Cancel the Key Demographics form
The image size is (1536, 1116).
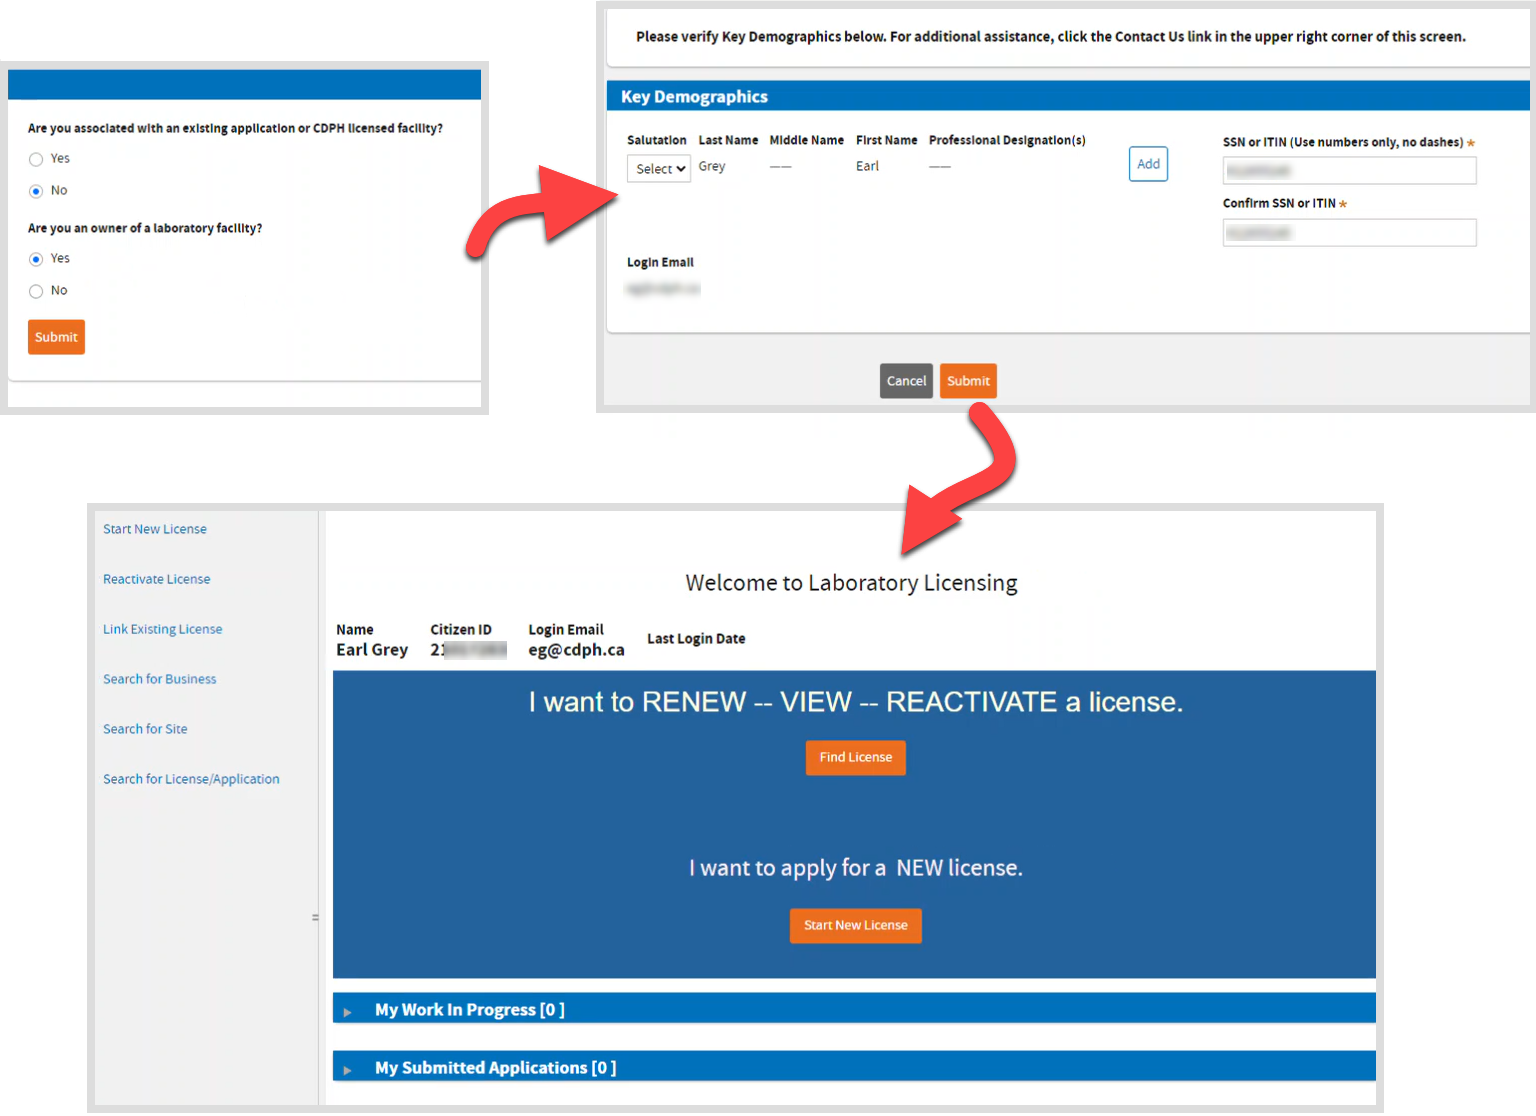click(x=906, y=381)
